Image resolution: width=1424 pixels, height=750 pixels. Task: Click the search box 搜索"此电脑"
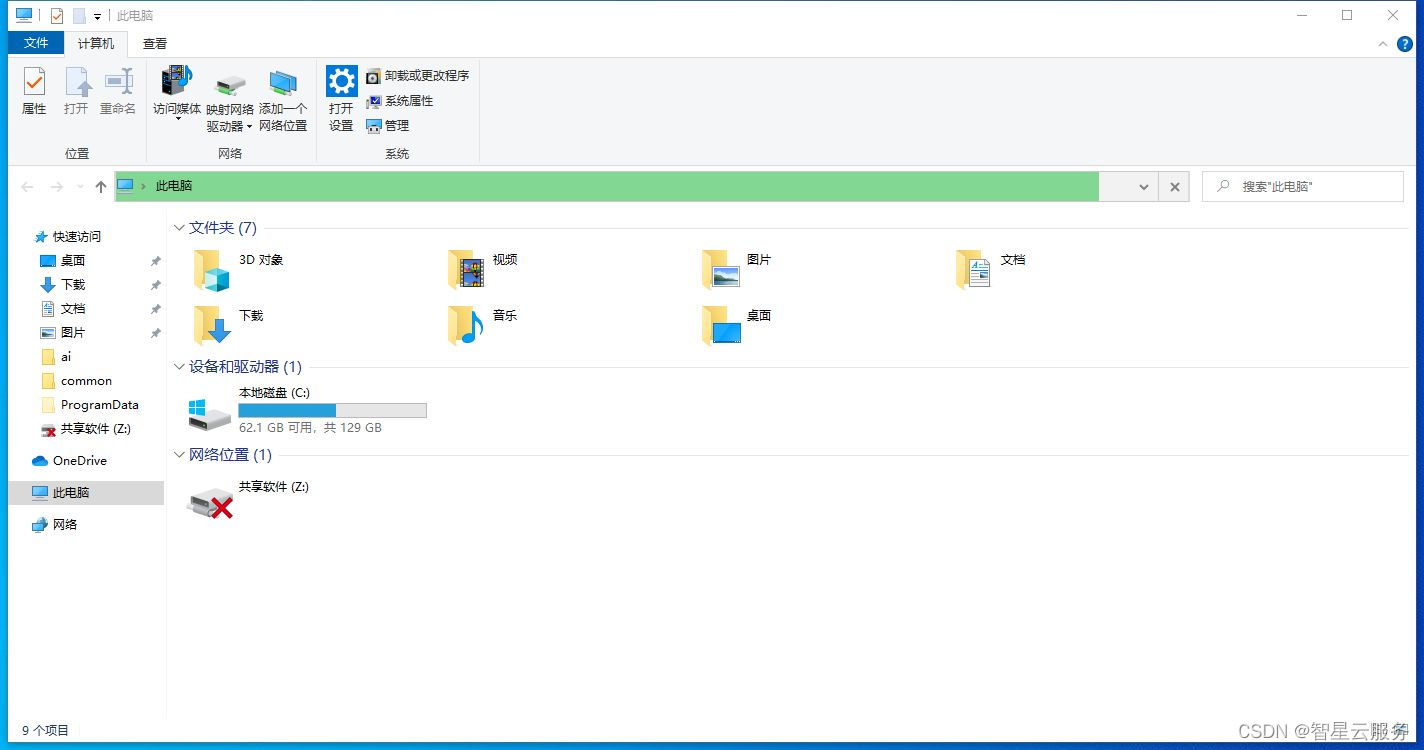coord(1303,186)
